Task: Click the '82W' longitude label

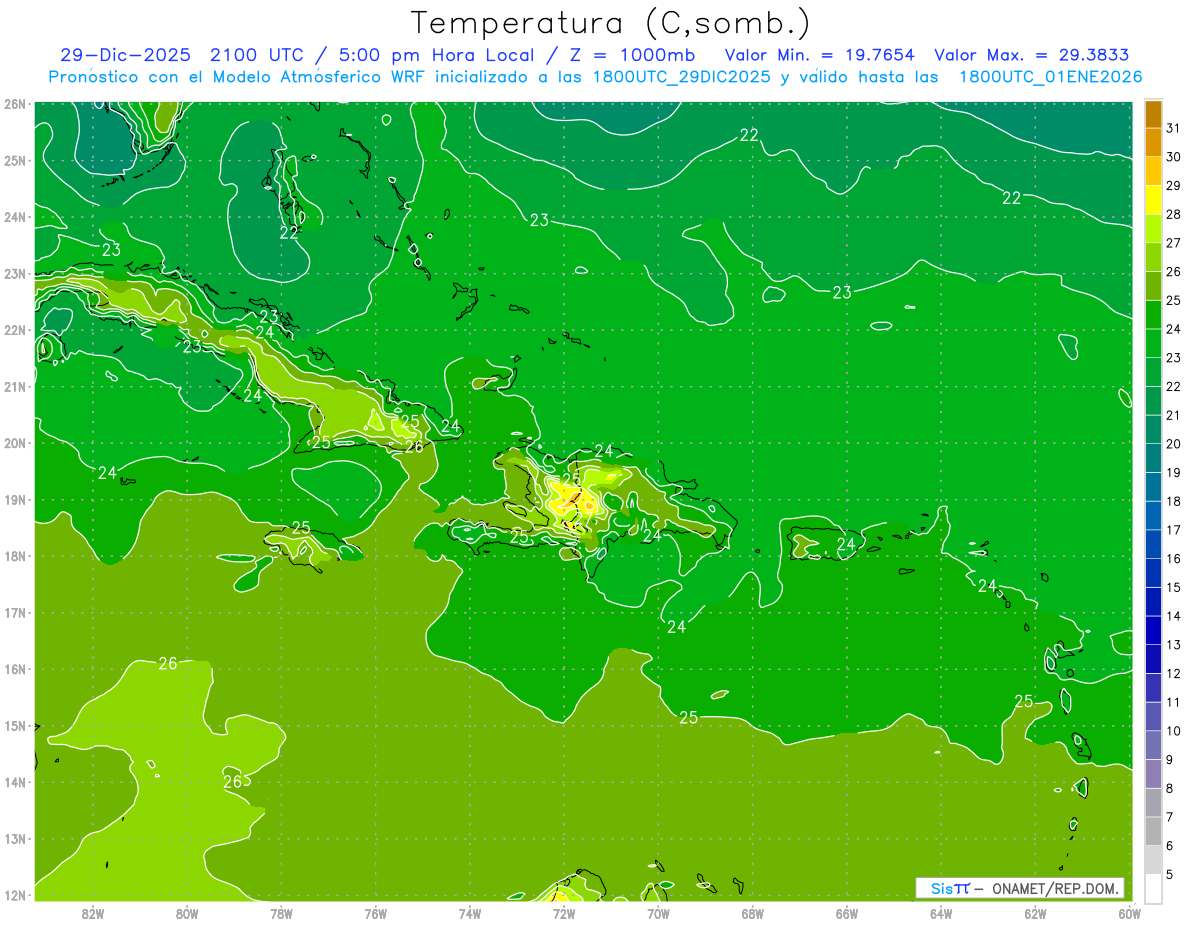Action: click(x=93, y=914)
